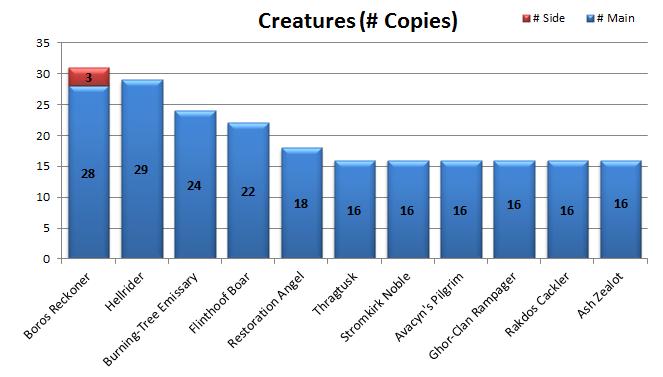Click the Hellrider axis label
This screenshot has height=377, width=663.
pos(124,291)
